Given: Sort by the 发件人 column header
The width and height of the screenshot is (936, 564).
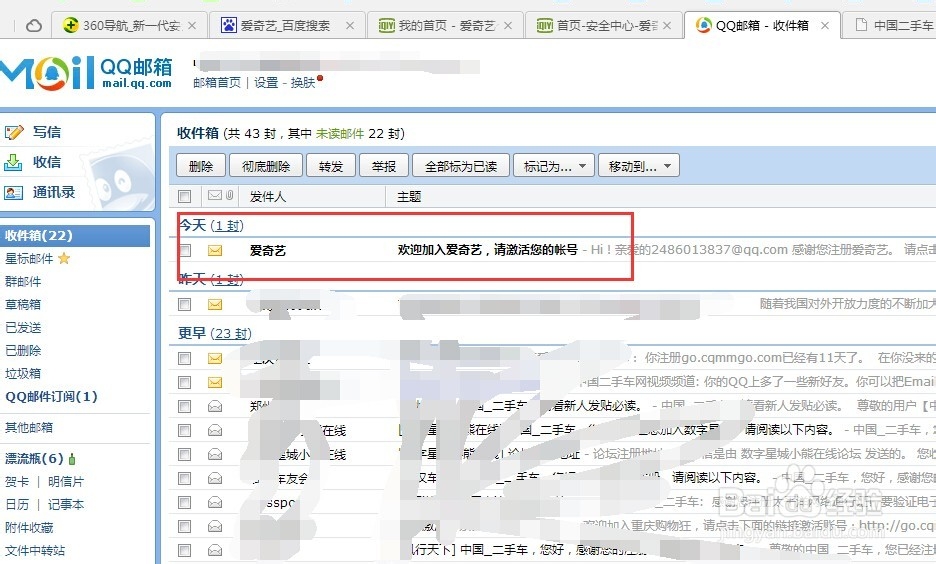Looking at the screenshot, I should pos(267,196).
